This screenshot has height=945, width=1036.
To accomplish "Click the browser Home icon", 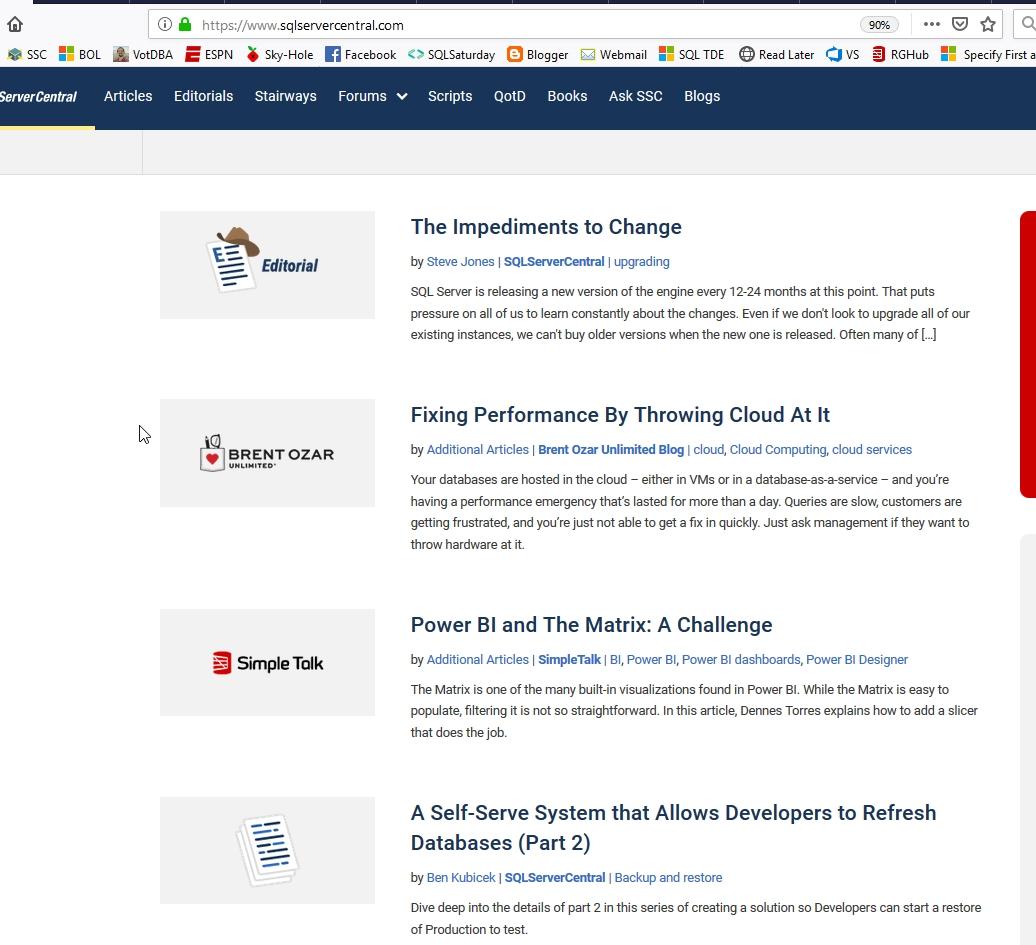I will pos(15,24).
